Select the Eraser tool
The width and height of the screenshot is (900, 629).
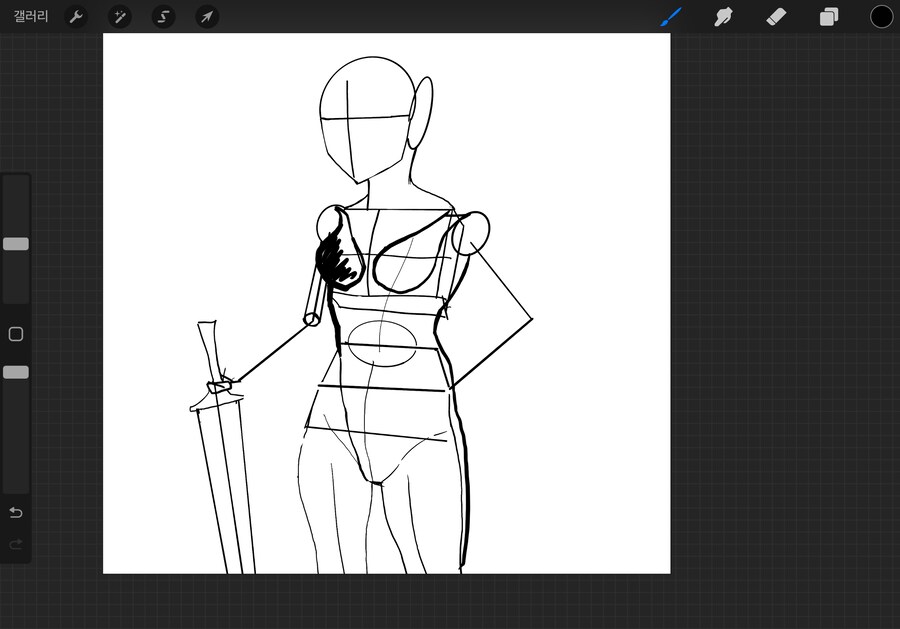776,17
